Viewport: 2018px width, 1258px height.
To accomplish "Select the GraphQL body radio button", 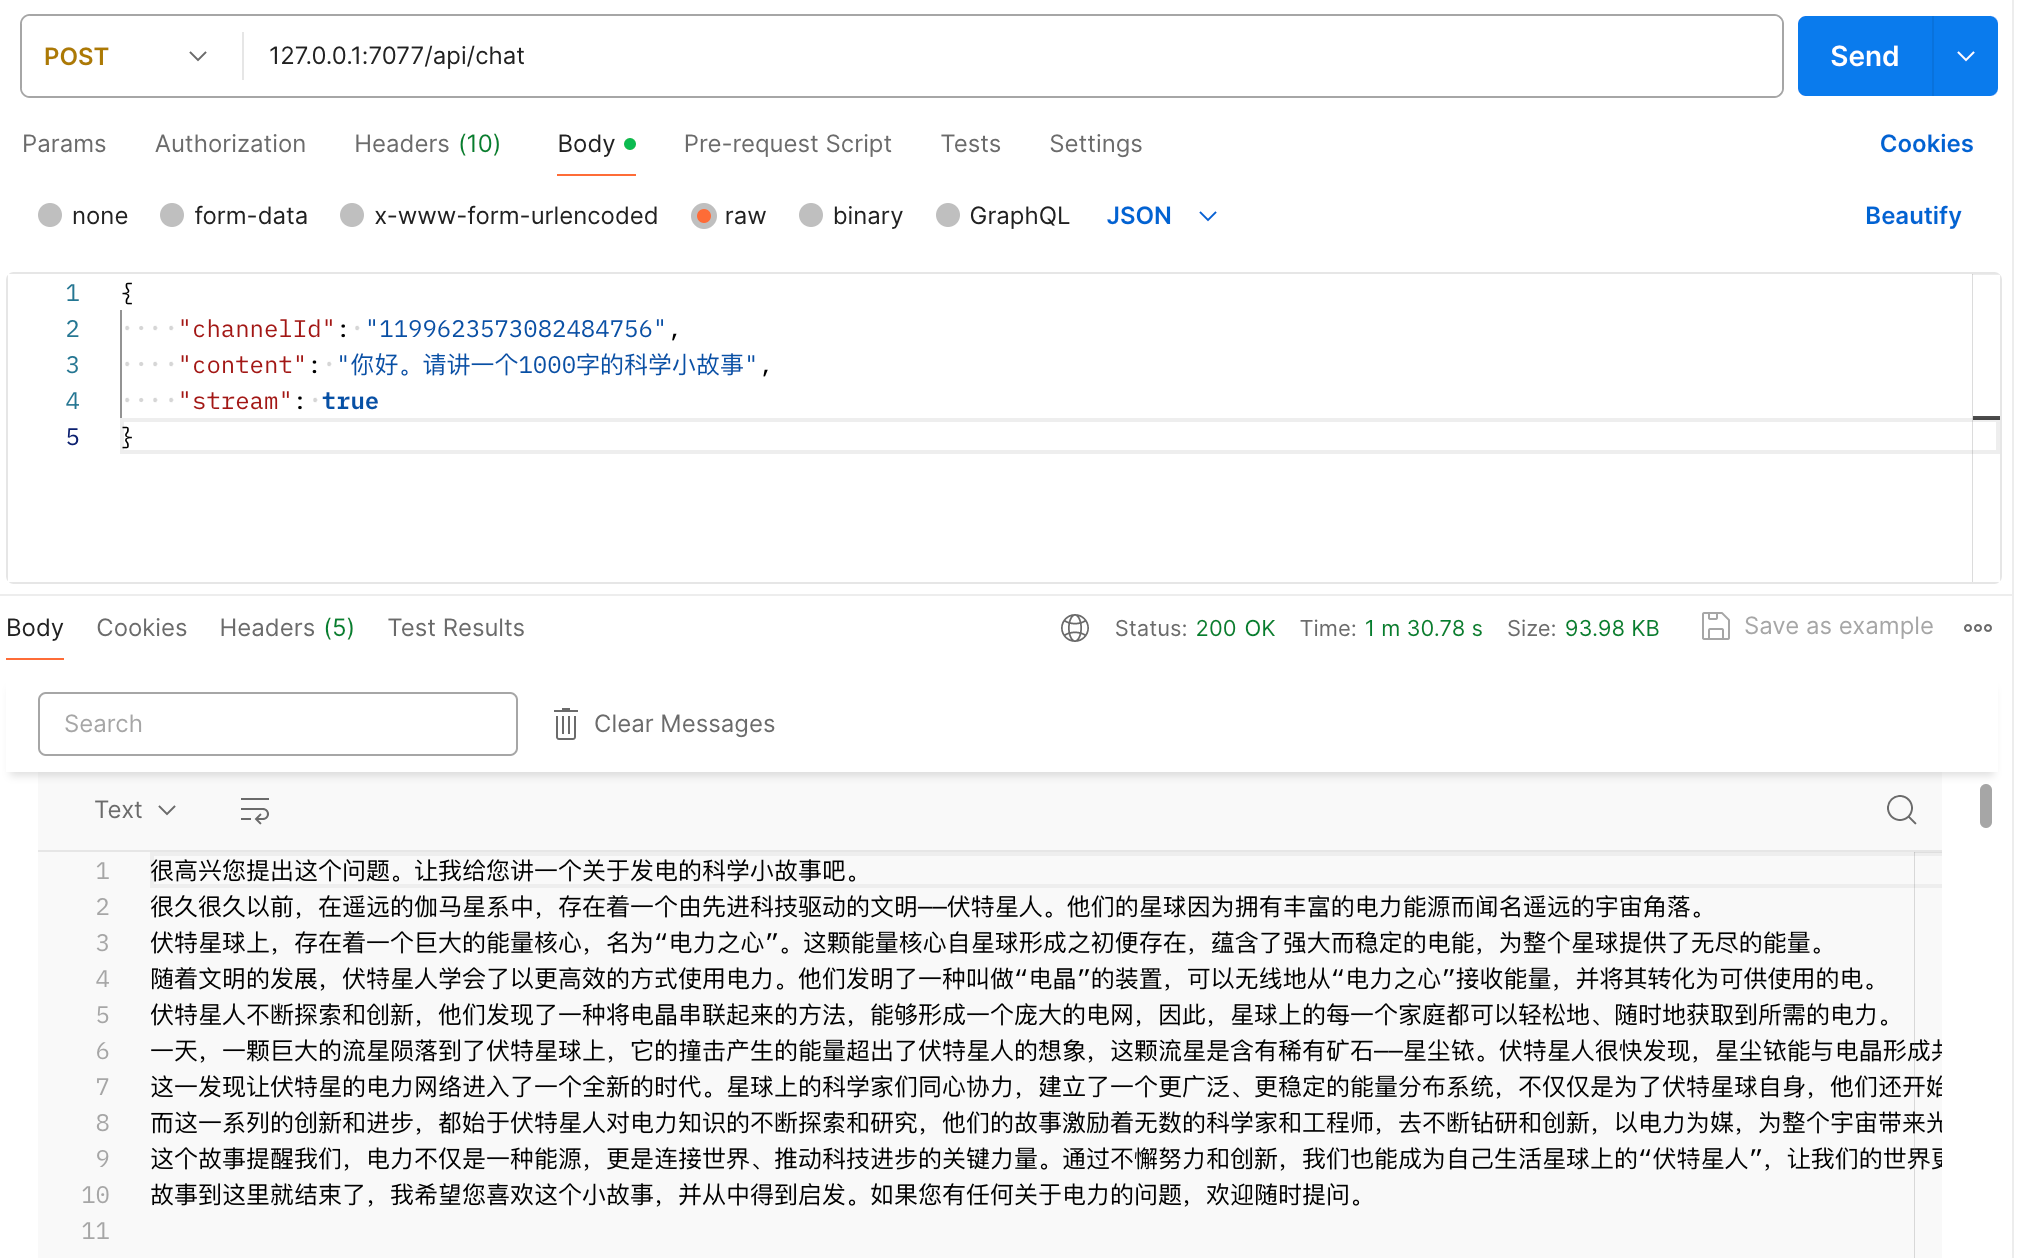I will pos(947,216).
